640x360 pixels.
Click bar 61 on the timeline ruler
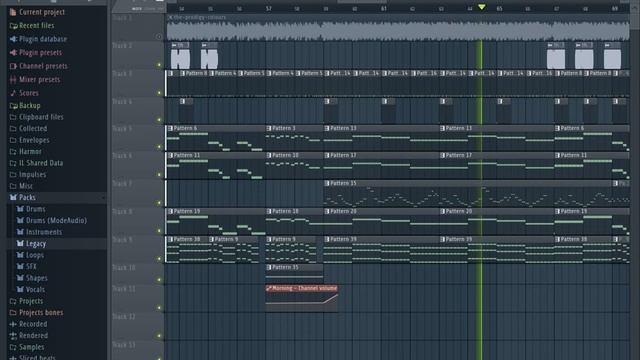pyautogui.click(x=384, y=8)
